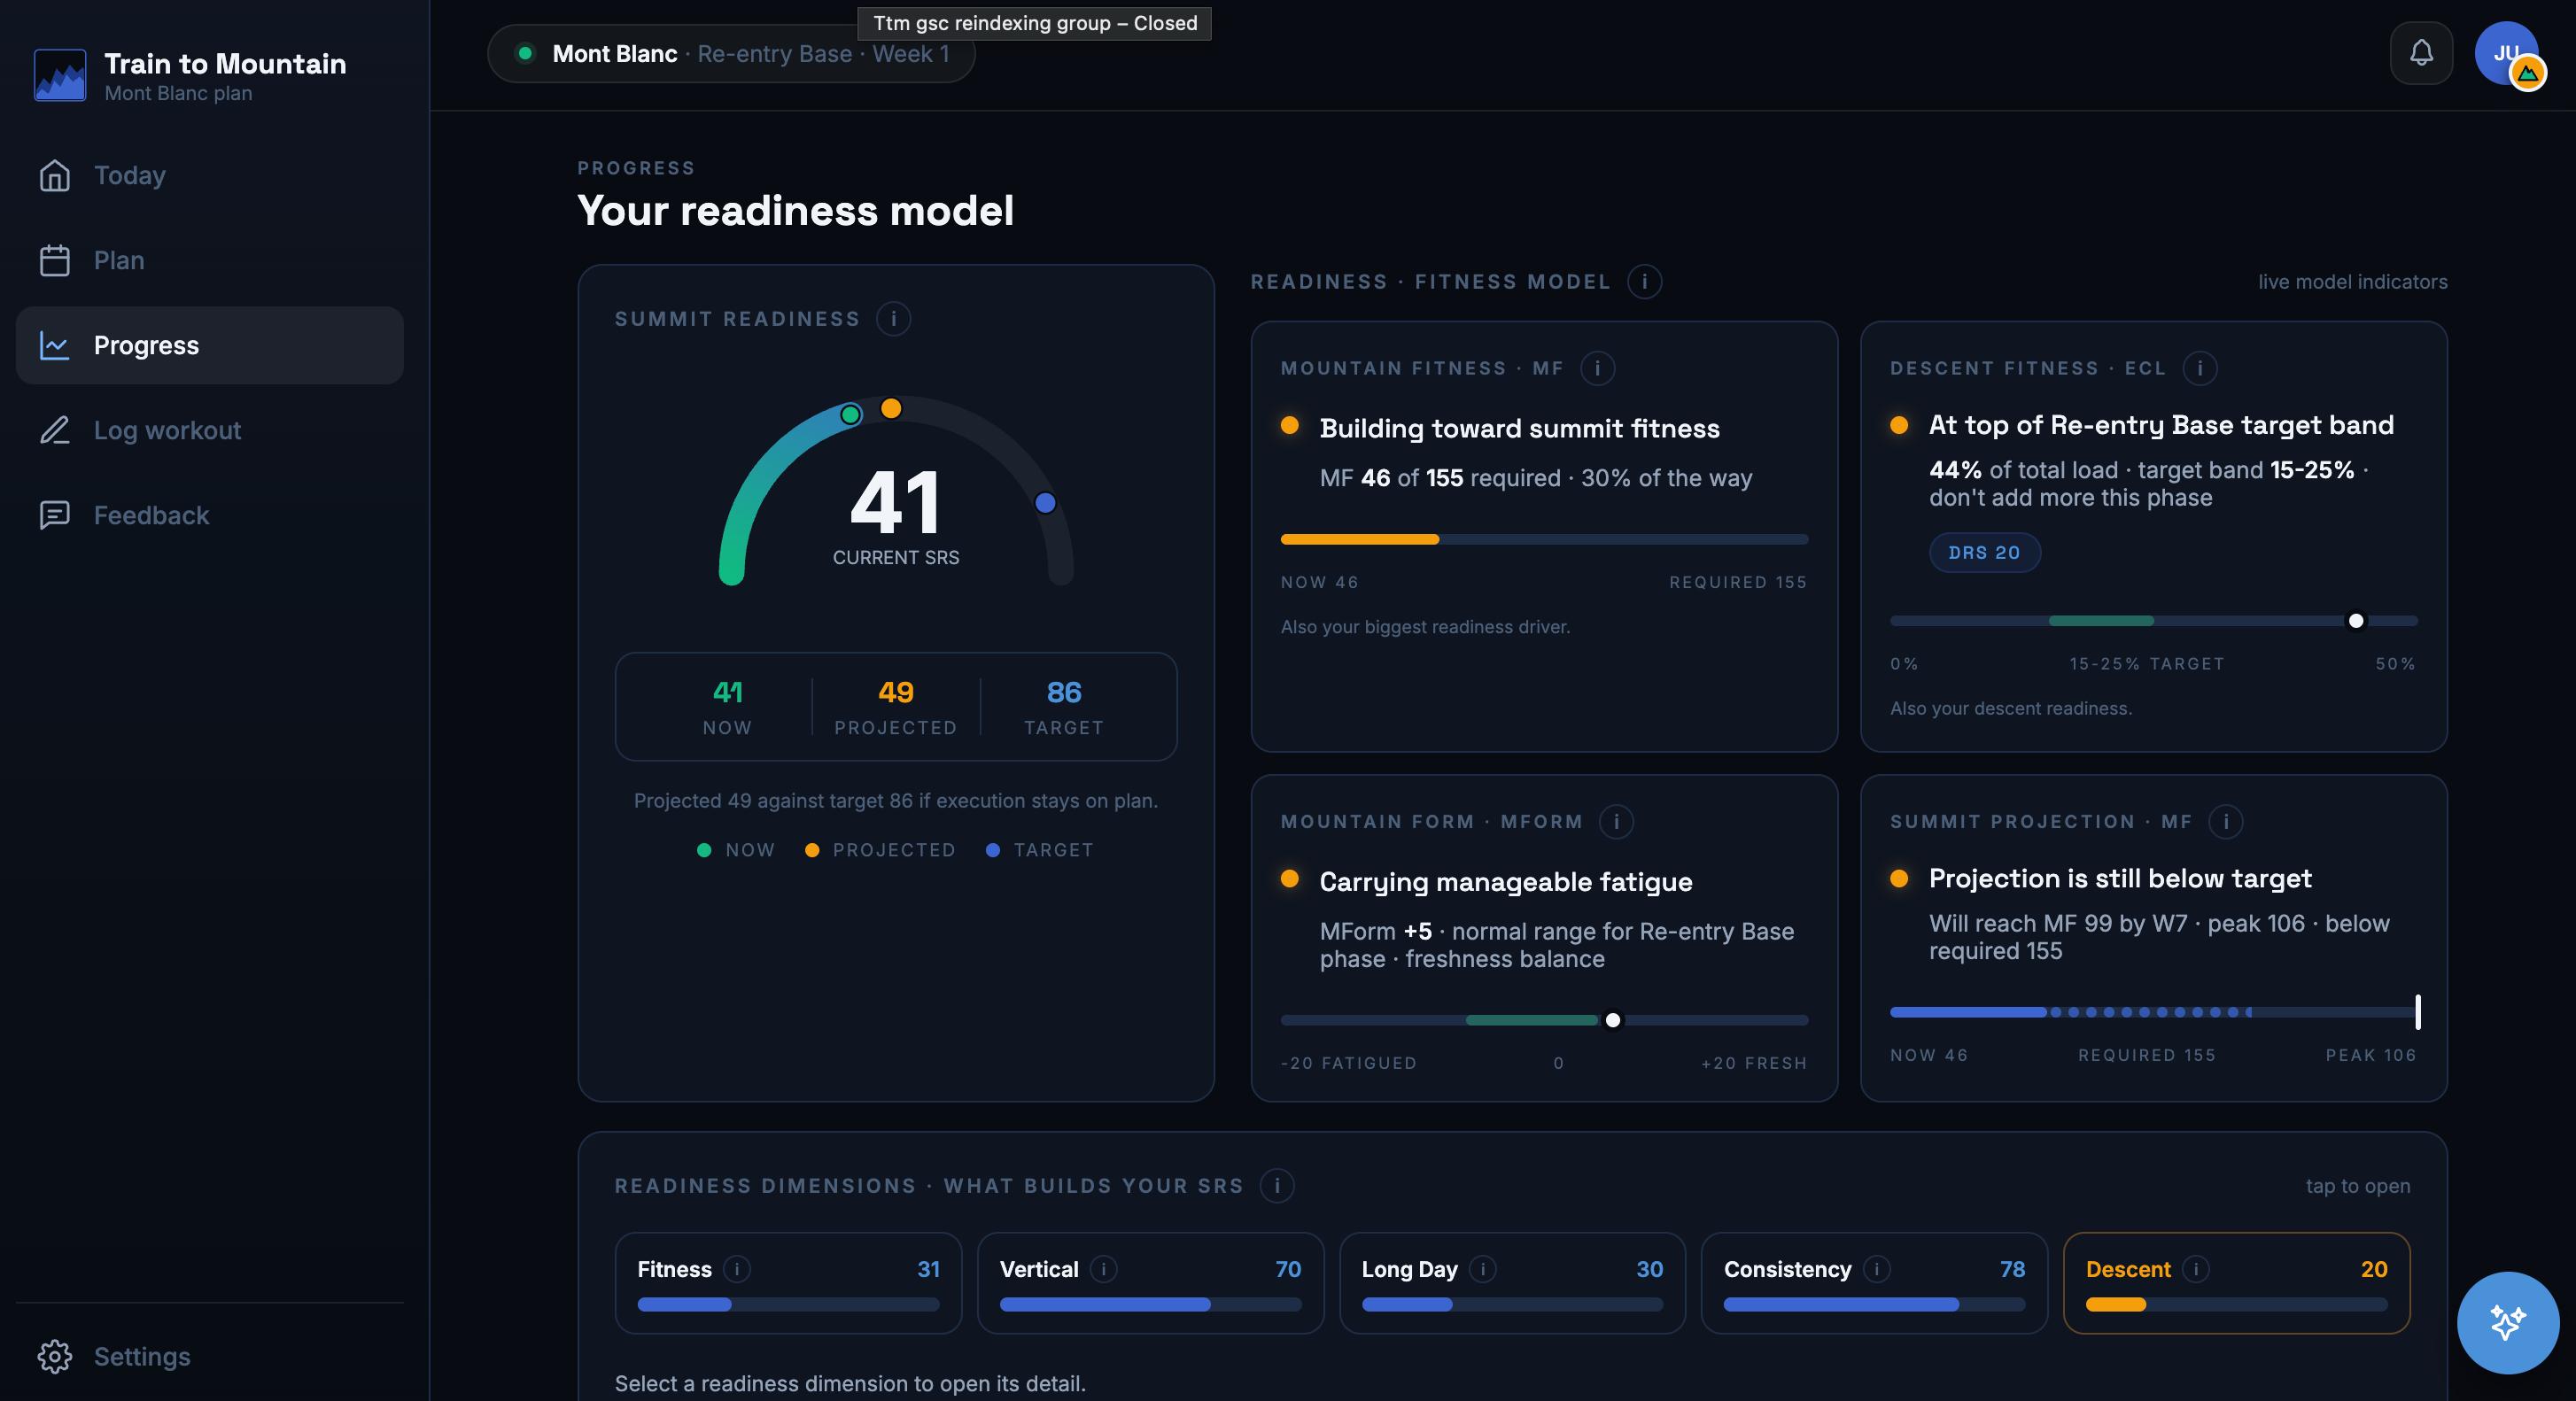Open Summit Projection MF info icon

click(x=2225, y=822)
